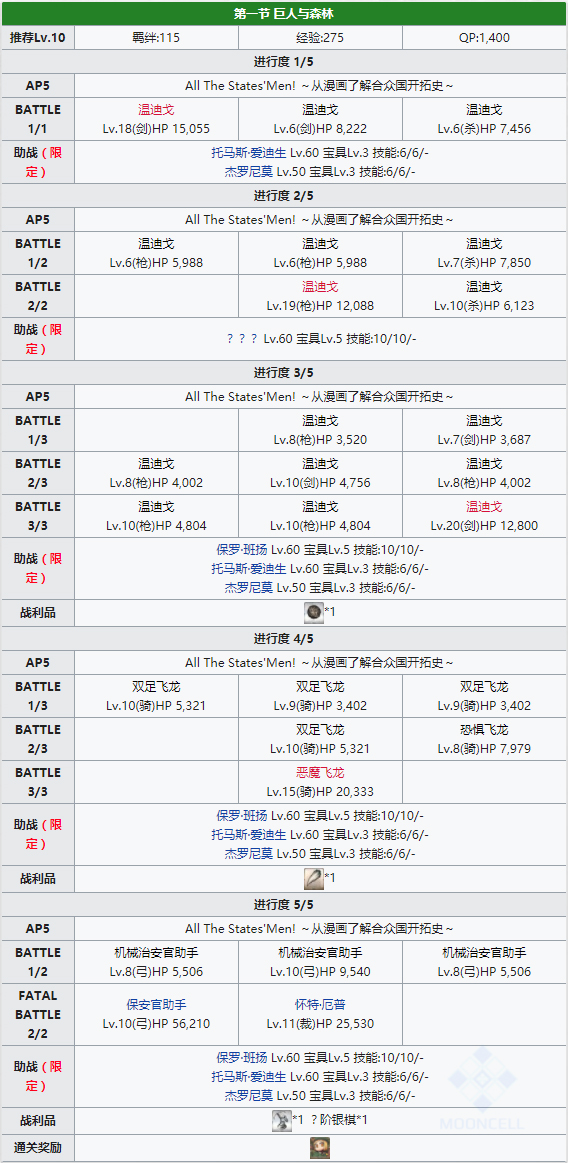Image resolution: width=568 pixels, height=1163 pixels.
Task: Click the feather loot icon under 进行度 4/5
Action: point(314,878)
